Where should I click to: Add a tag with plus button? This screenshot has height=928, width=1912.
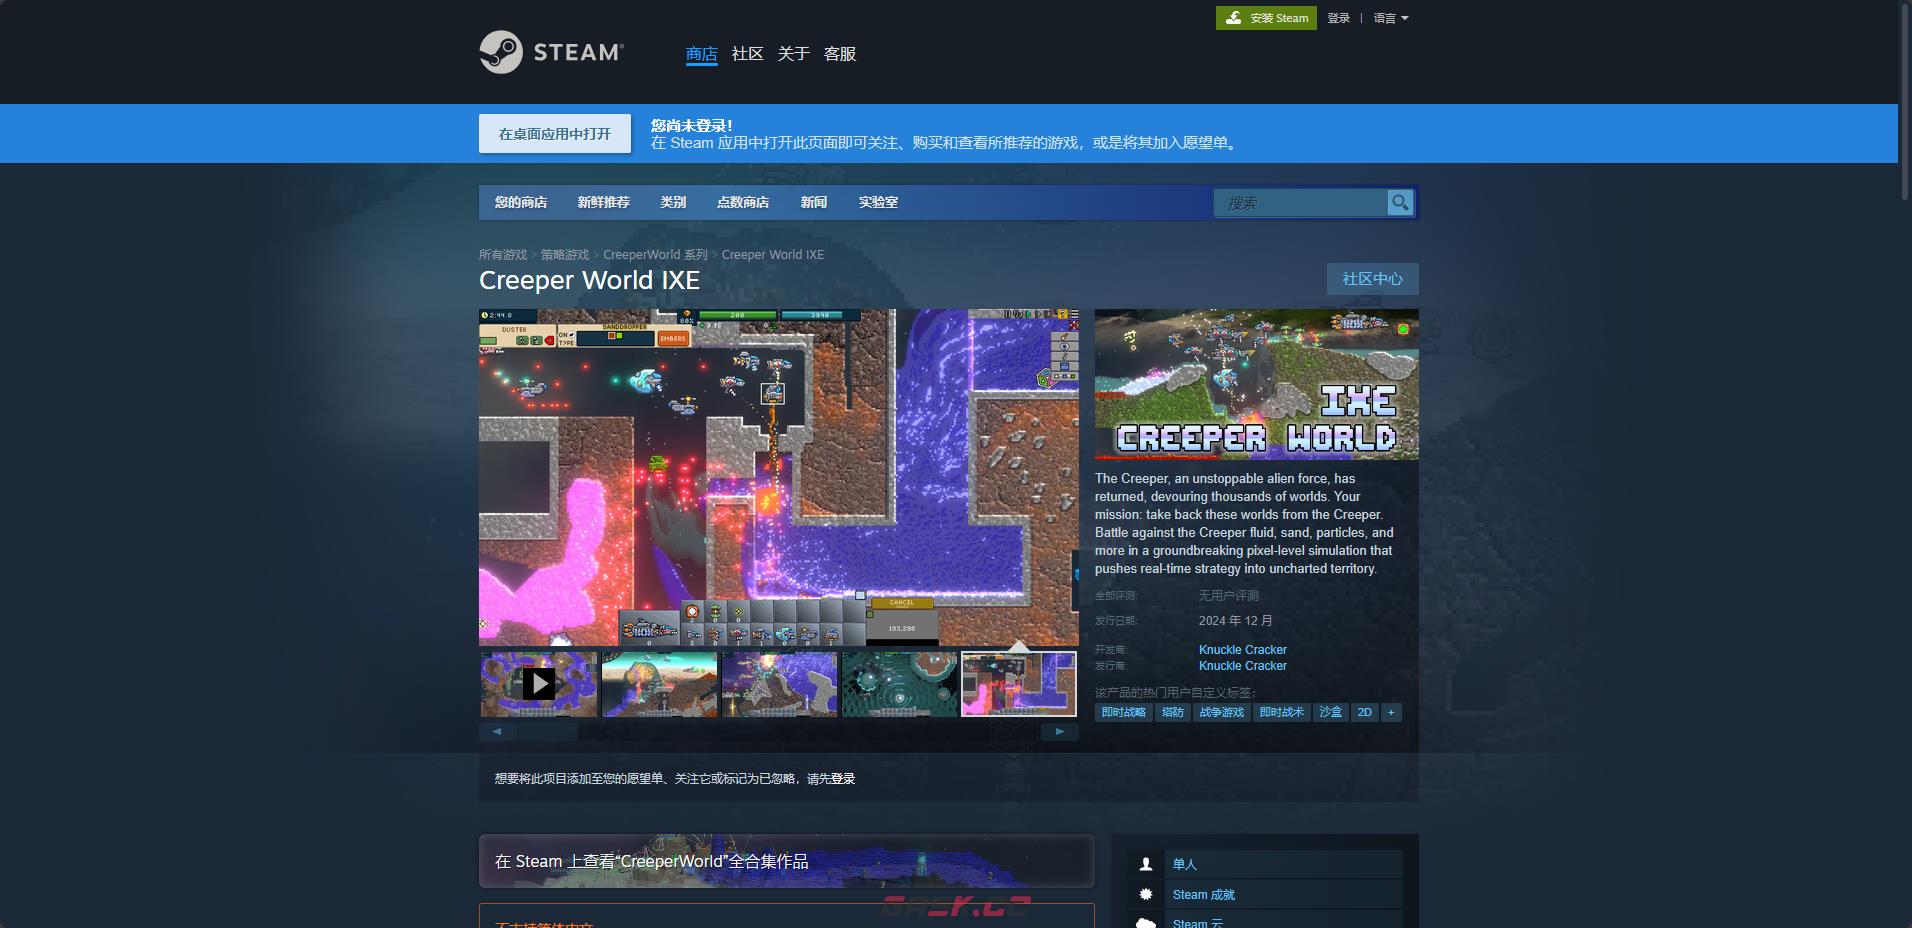(x=1391, y=712)
